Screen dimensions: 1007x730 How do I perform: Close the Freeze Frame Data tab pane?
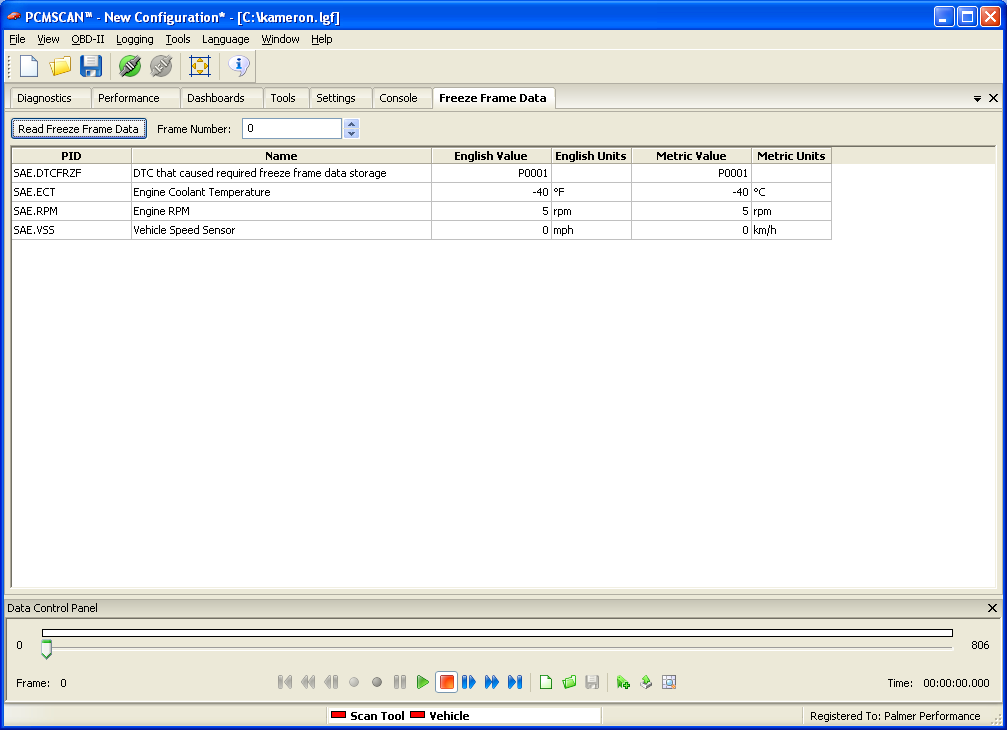point(993,98)
